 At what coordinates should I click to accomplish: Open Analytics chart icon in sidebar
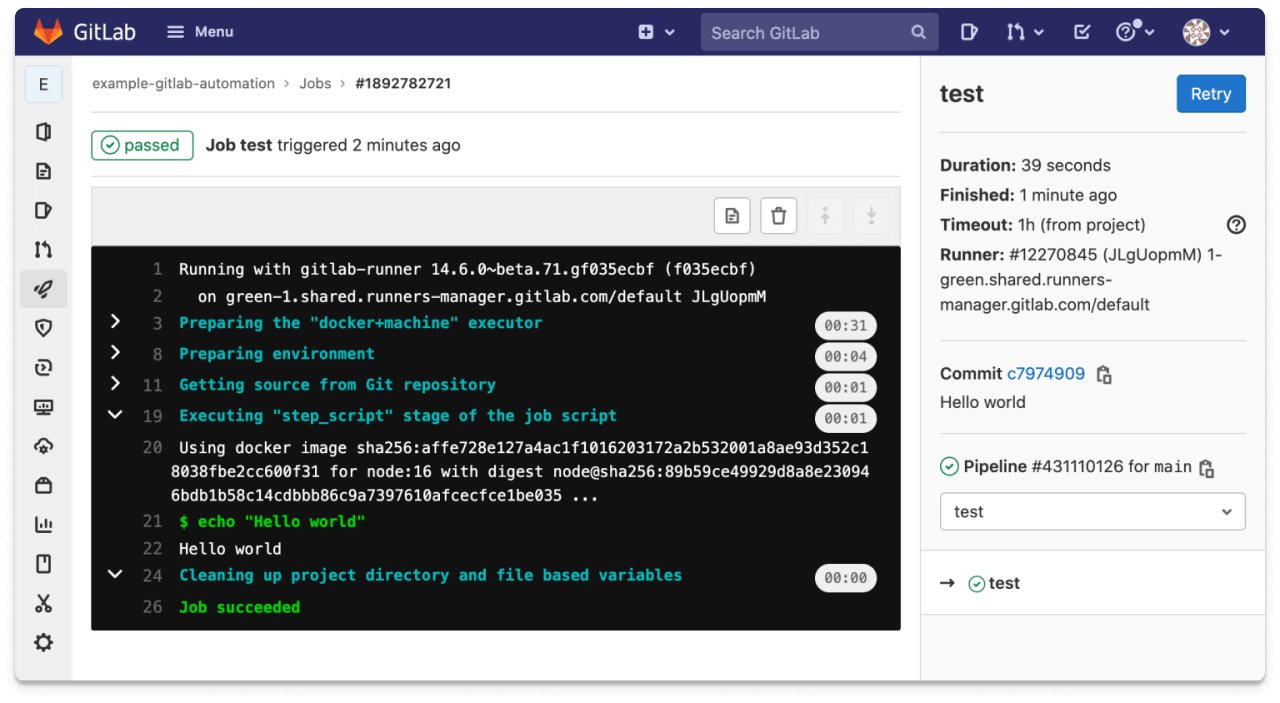coord(43,524)
